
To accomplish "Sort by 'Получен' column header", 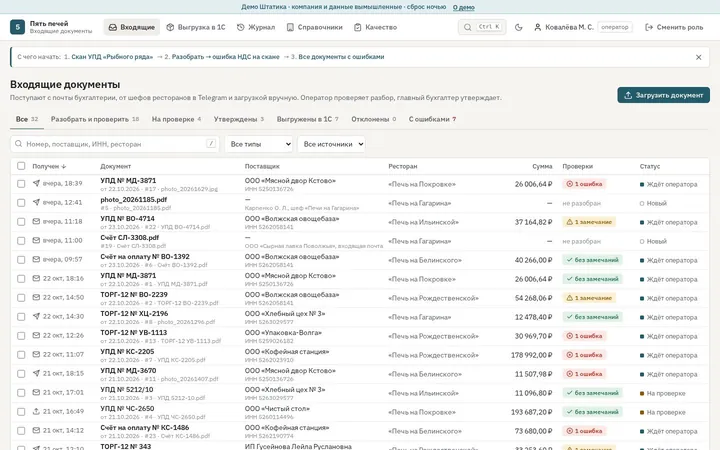I will coord(49,166).
